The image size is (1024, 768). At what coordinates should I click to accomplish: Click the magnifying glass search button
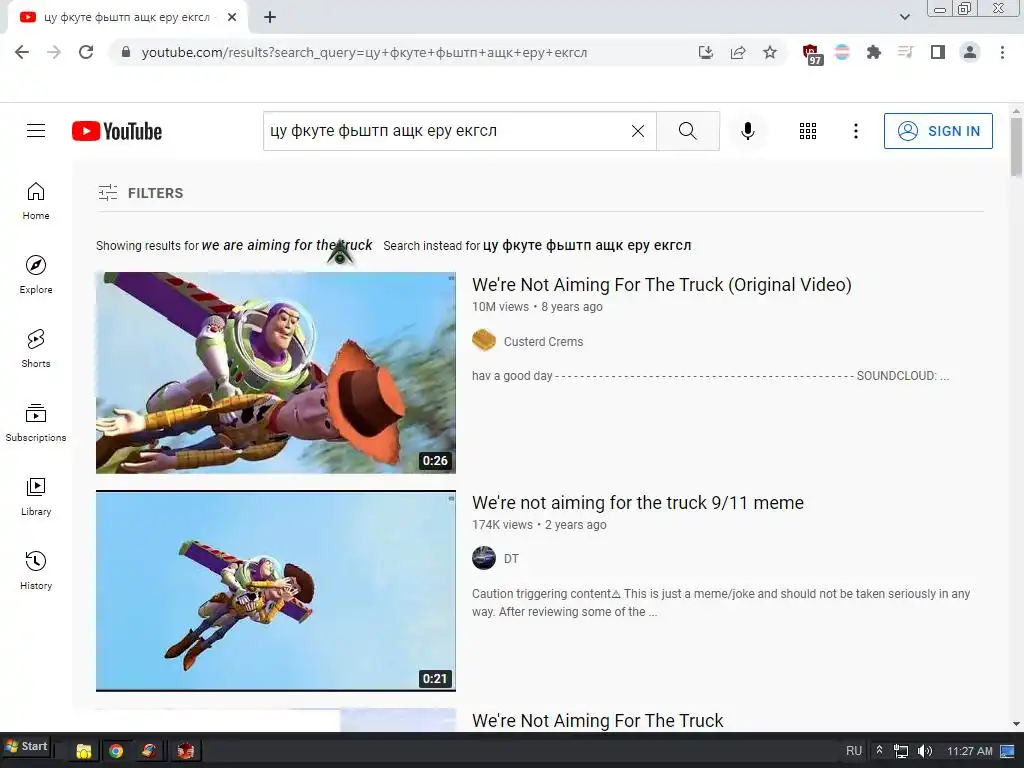[x=688, y=131]
